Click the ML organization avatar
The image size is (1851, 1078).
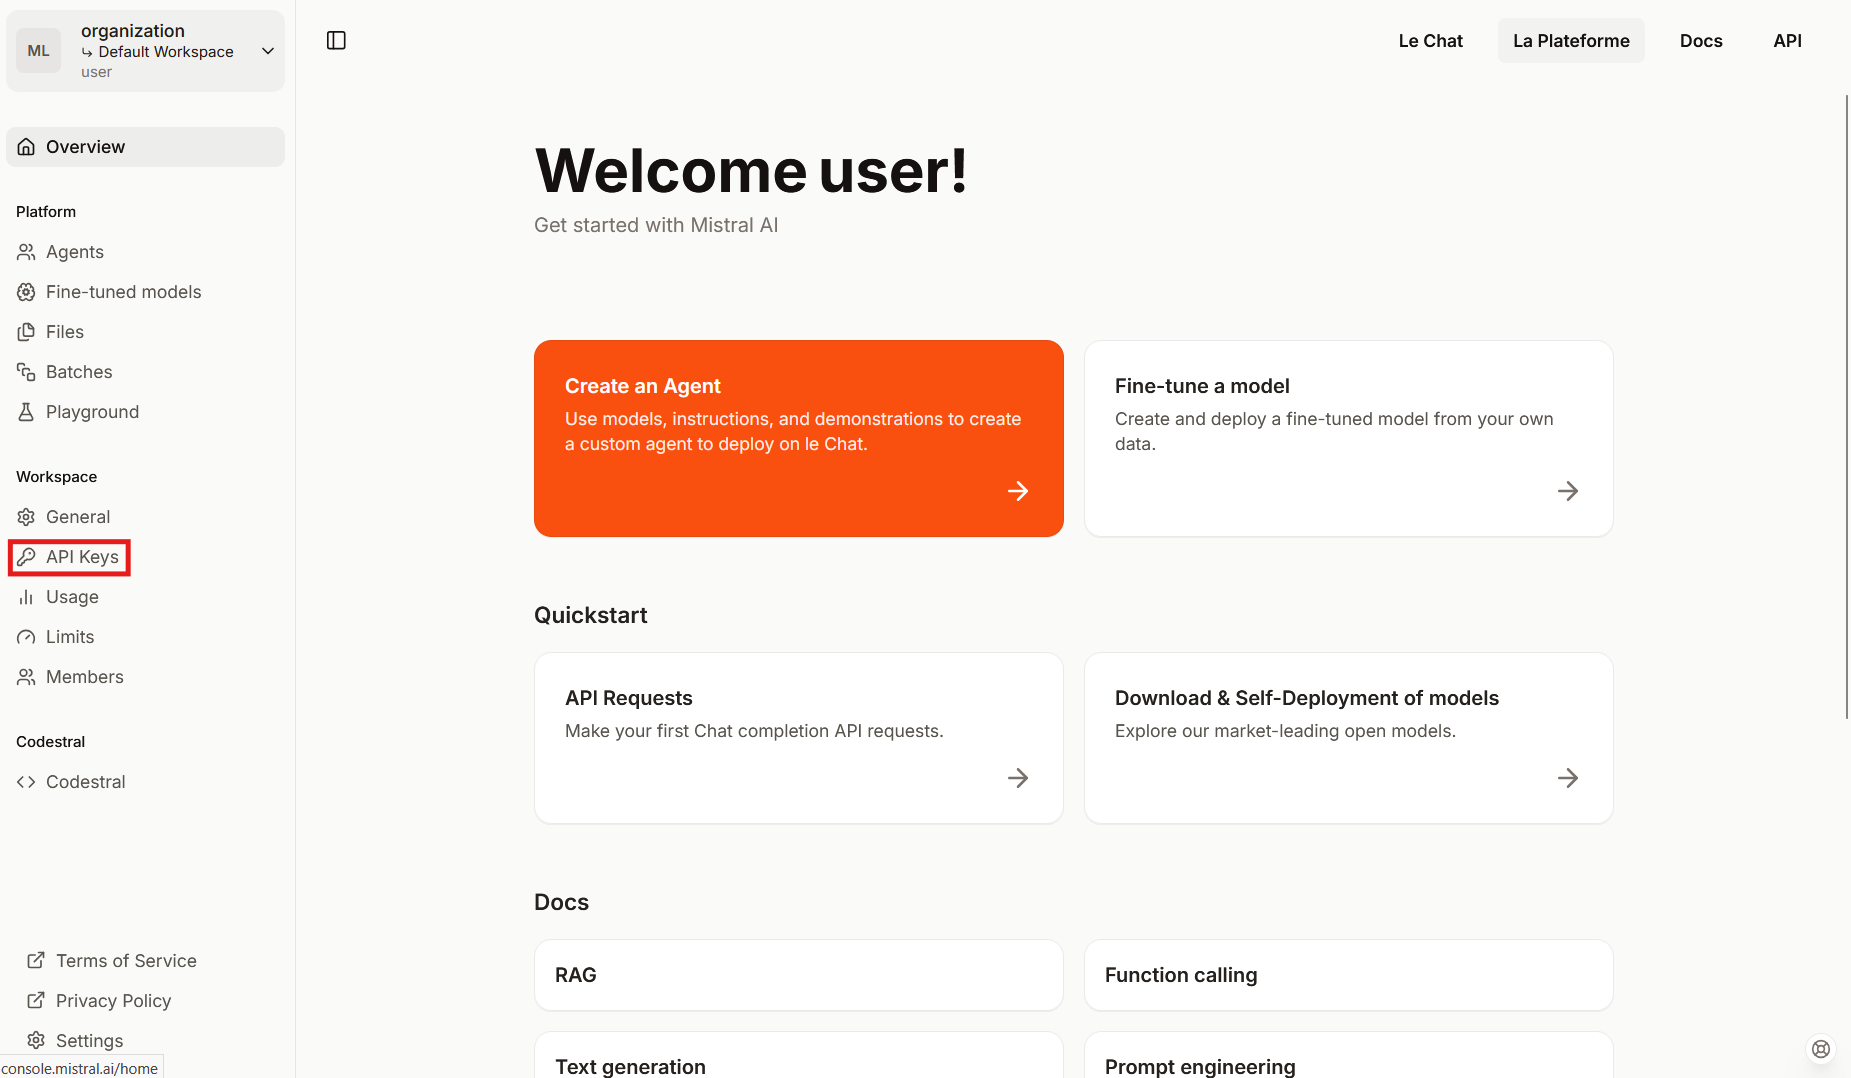coord(39,51)
